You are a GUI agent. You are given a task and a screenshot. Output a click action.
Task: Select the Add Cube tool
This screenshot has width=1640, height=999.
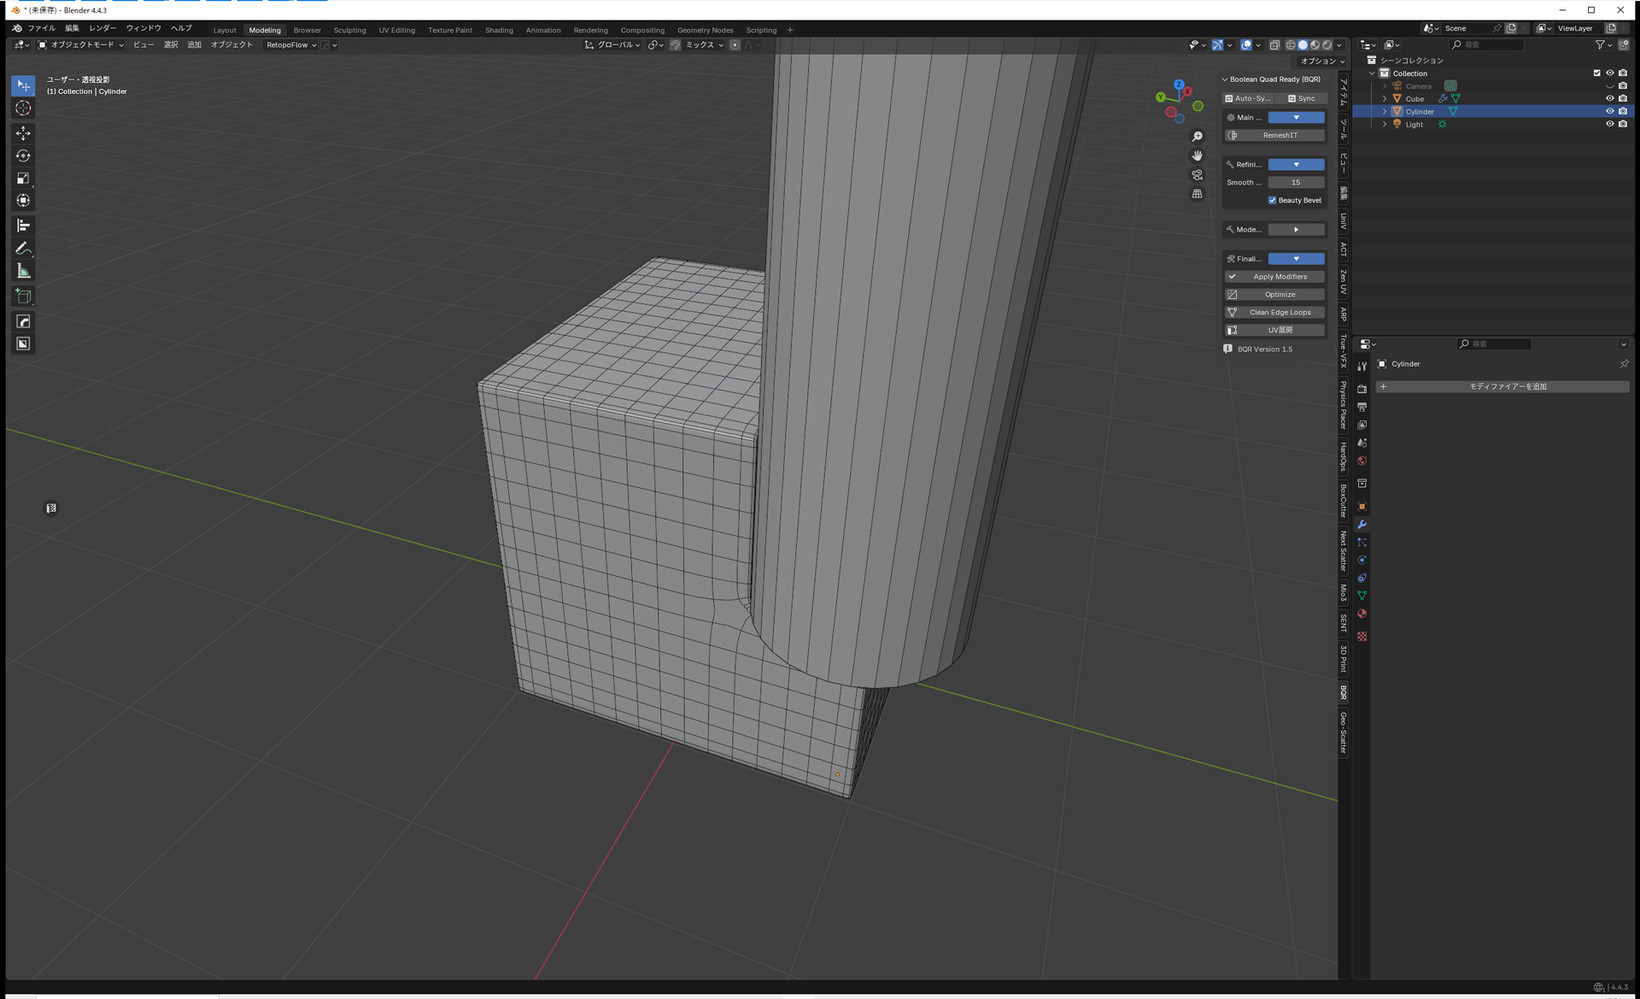(x=23, y=296)
